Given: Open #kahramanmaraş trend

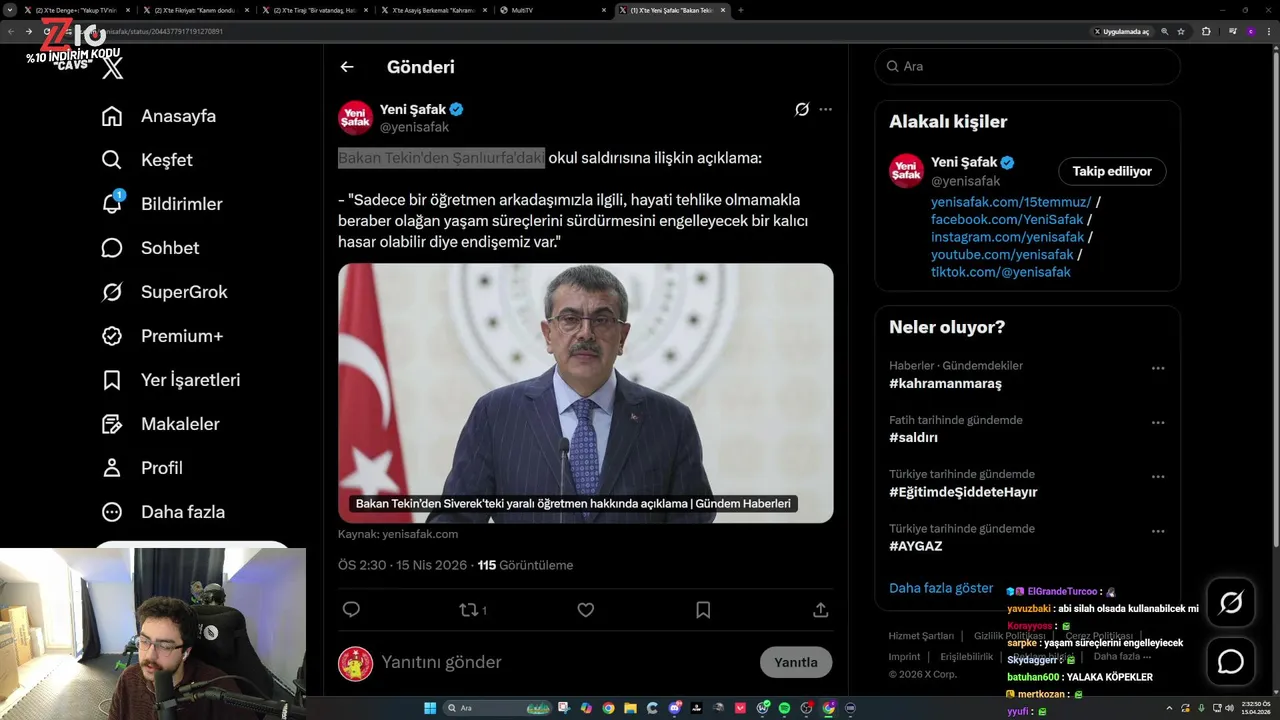Looking at the screenshot, I should (x=945, y=384).
